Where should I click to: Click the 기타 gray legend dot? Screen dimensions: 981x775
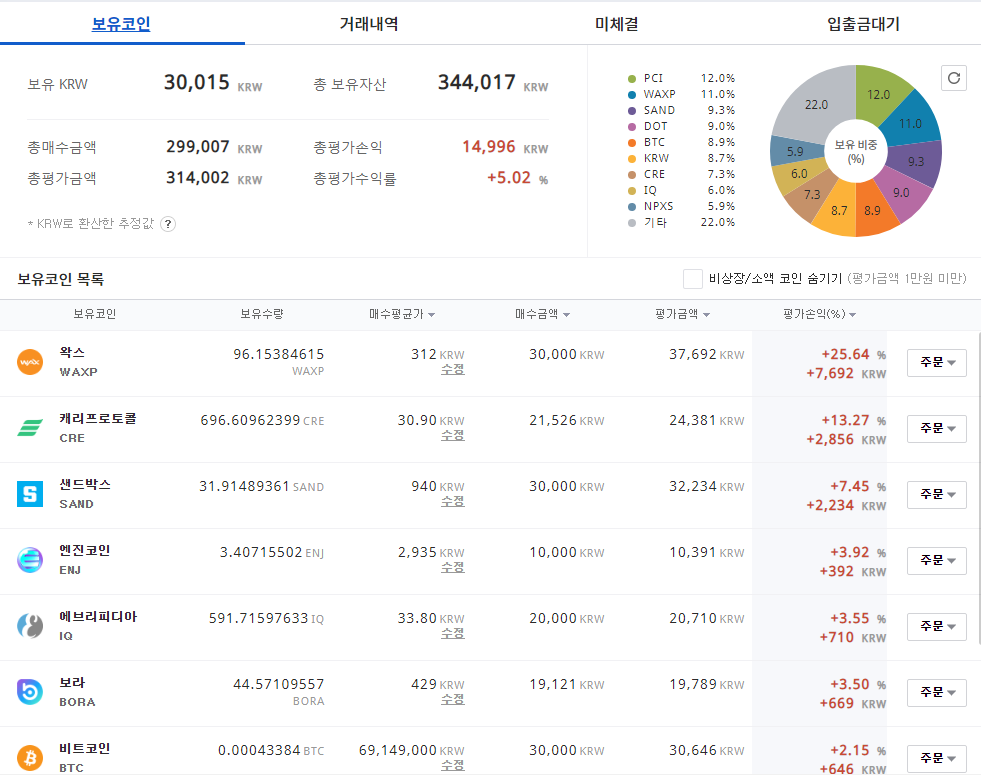[632, 223]
